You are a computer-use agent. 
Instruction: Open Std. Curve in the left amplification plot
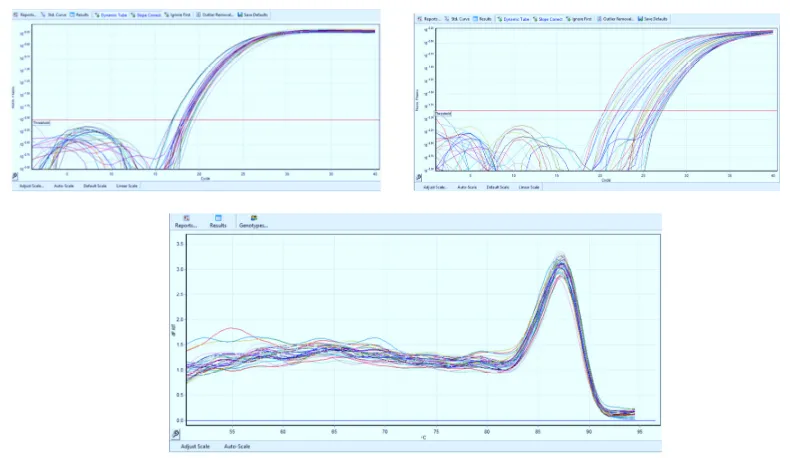[x=54, y=15]
